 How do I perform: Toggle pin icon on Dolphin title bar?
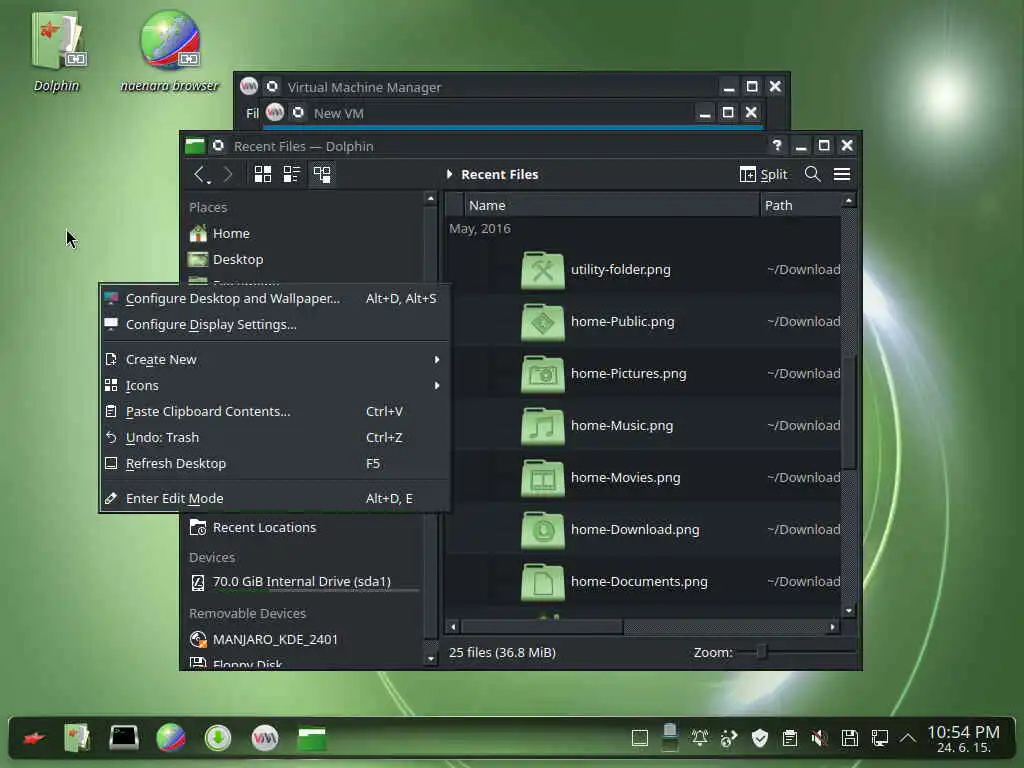pos(218,146)
